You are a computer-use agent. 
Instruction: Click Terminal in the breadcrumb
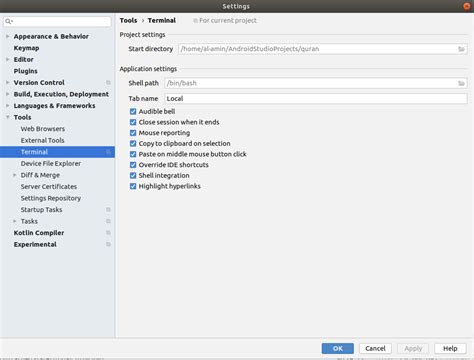click(x=162, y=20)
